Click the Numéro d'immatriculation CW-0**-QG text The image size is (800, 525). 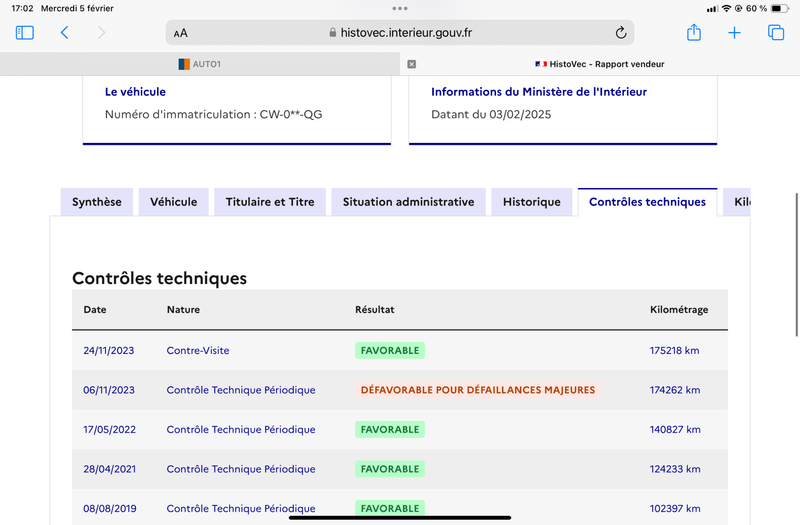(213, 114)
